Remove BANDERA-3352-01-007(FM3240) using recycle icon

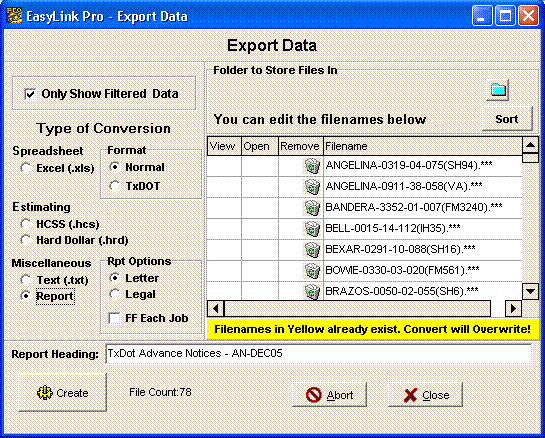pos(312,208)
